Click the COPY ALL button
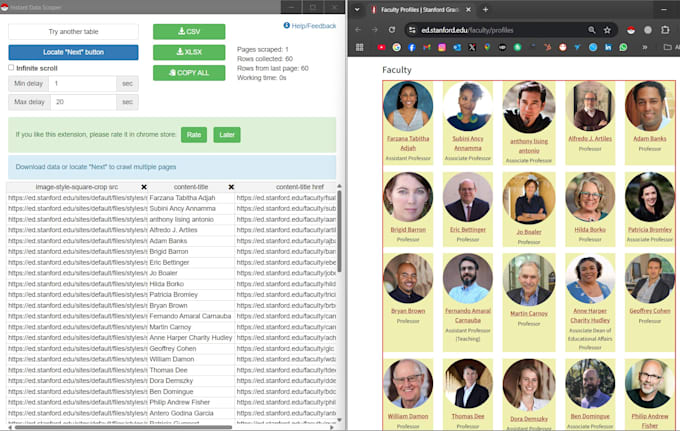Screen dimensions: 680x431 (189, 73)
